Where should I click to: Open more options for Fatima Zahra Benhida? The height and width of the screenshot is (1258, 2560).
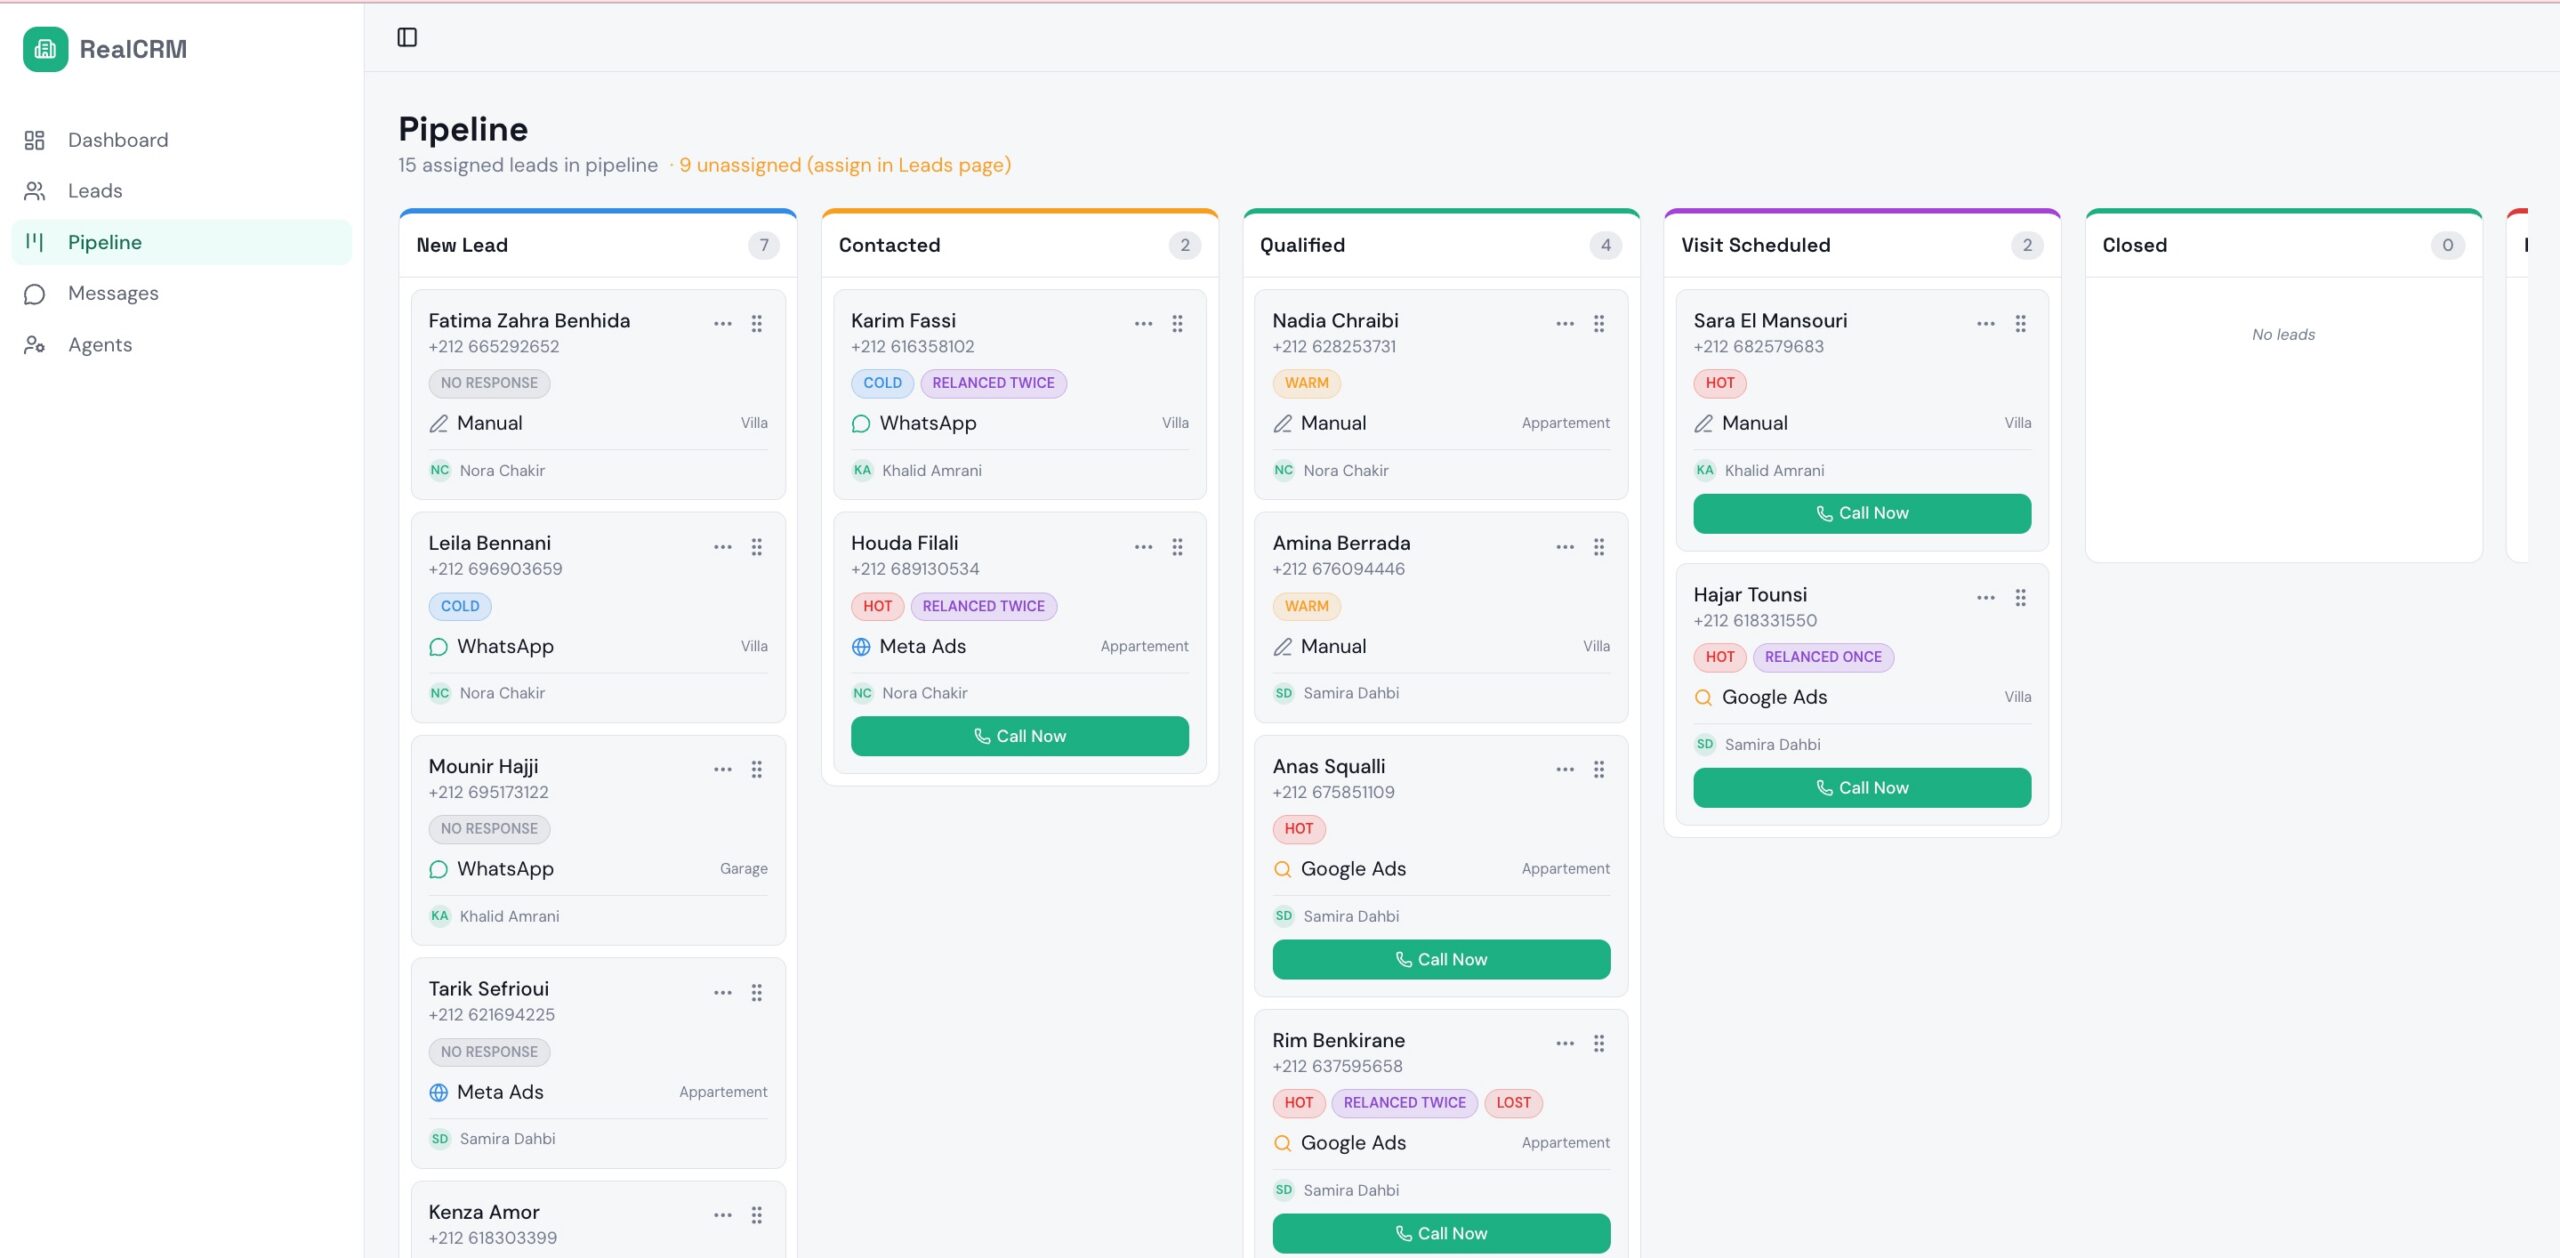pyautogui.click(x=723, y=324)
